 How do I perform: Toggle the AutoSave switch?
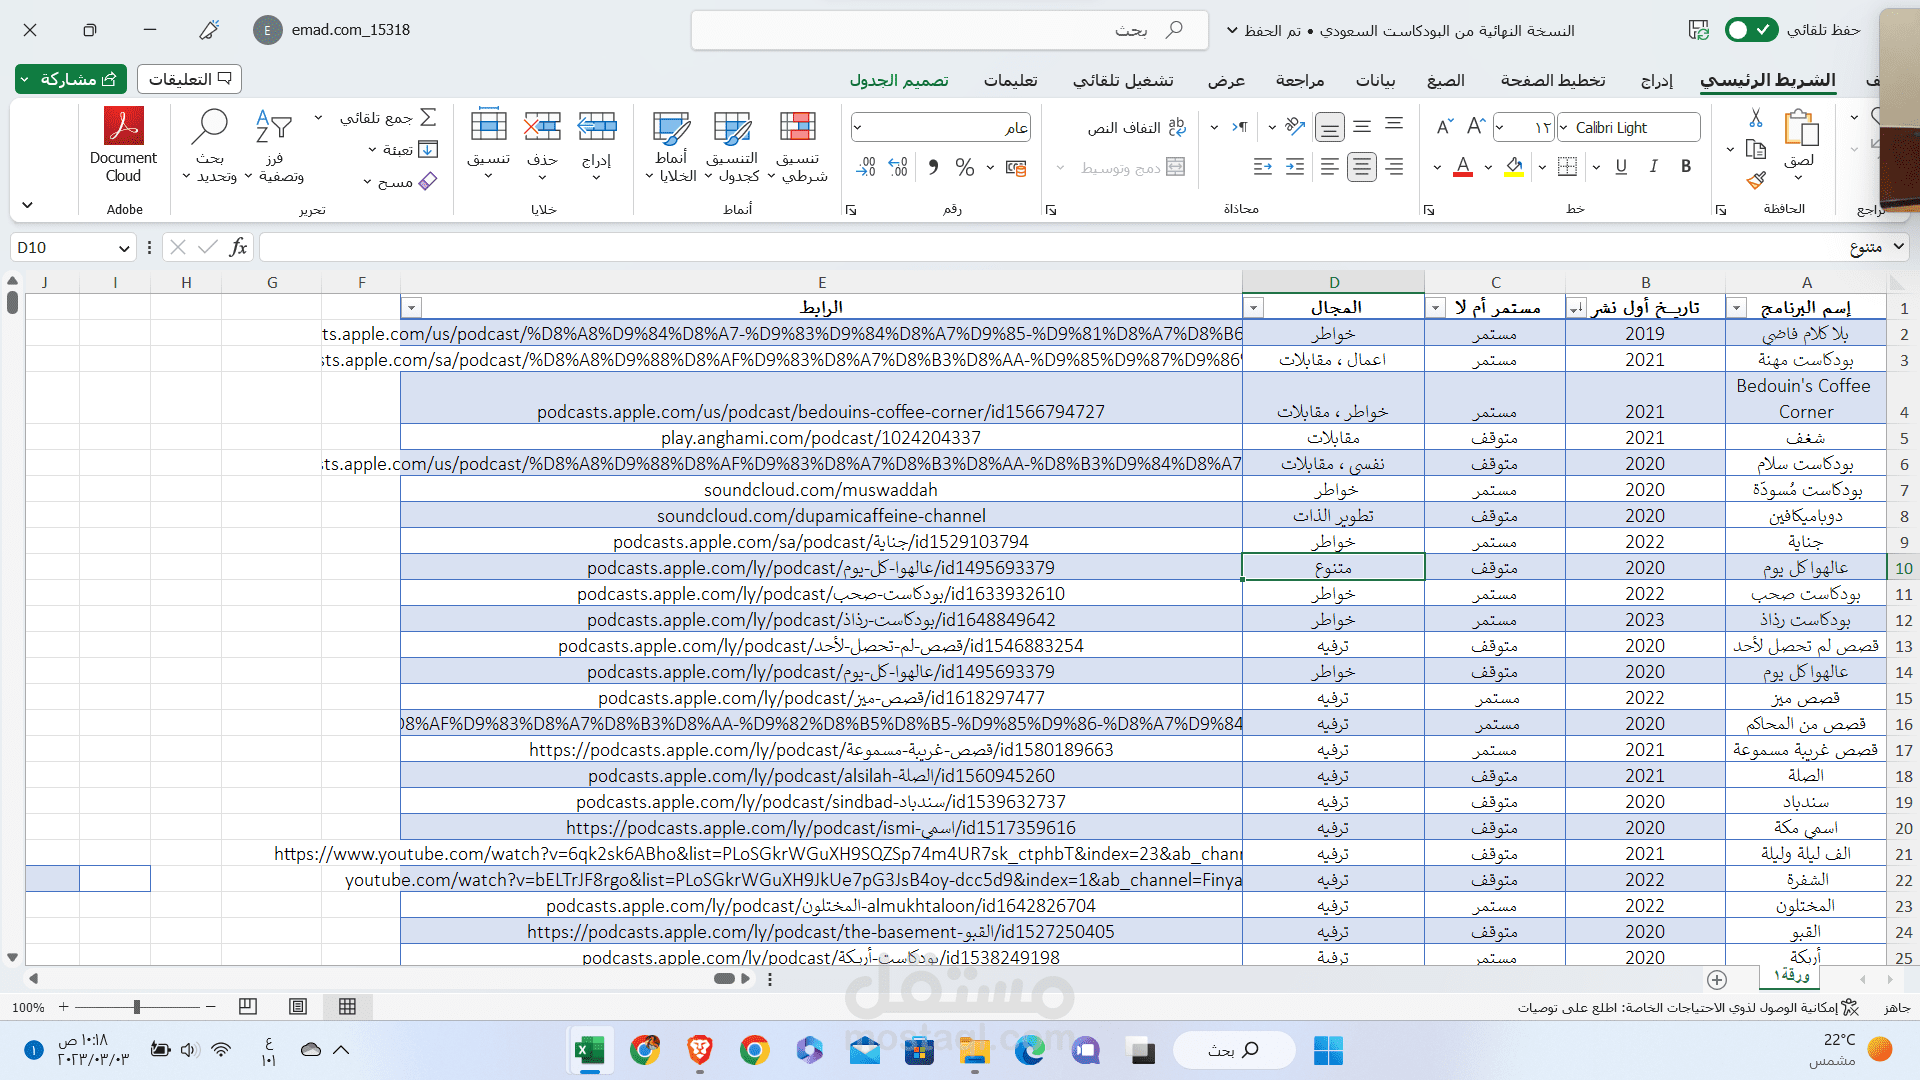coord(1750,30)
